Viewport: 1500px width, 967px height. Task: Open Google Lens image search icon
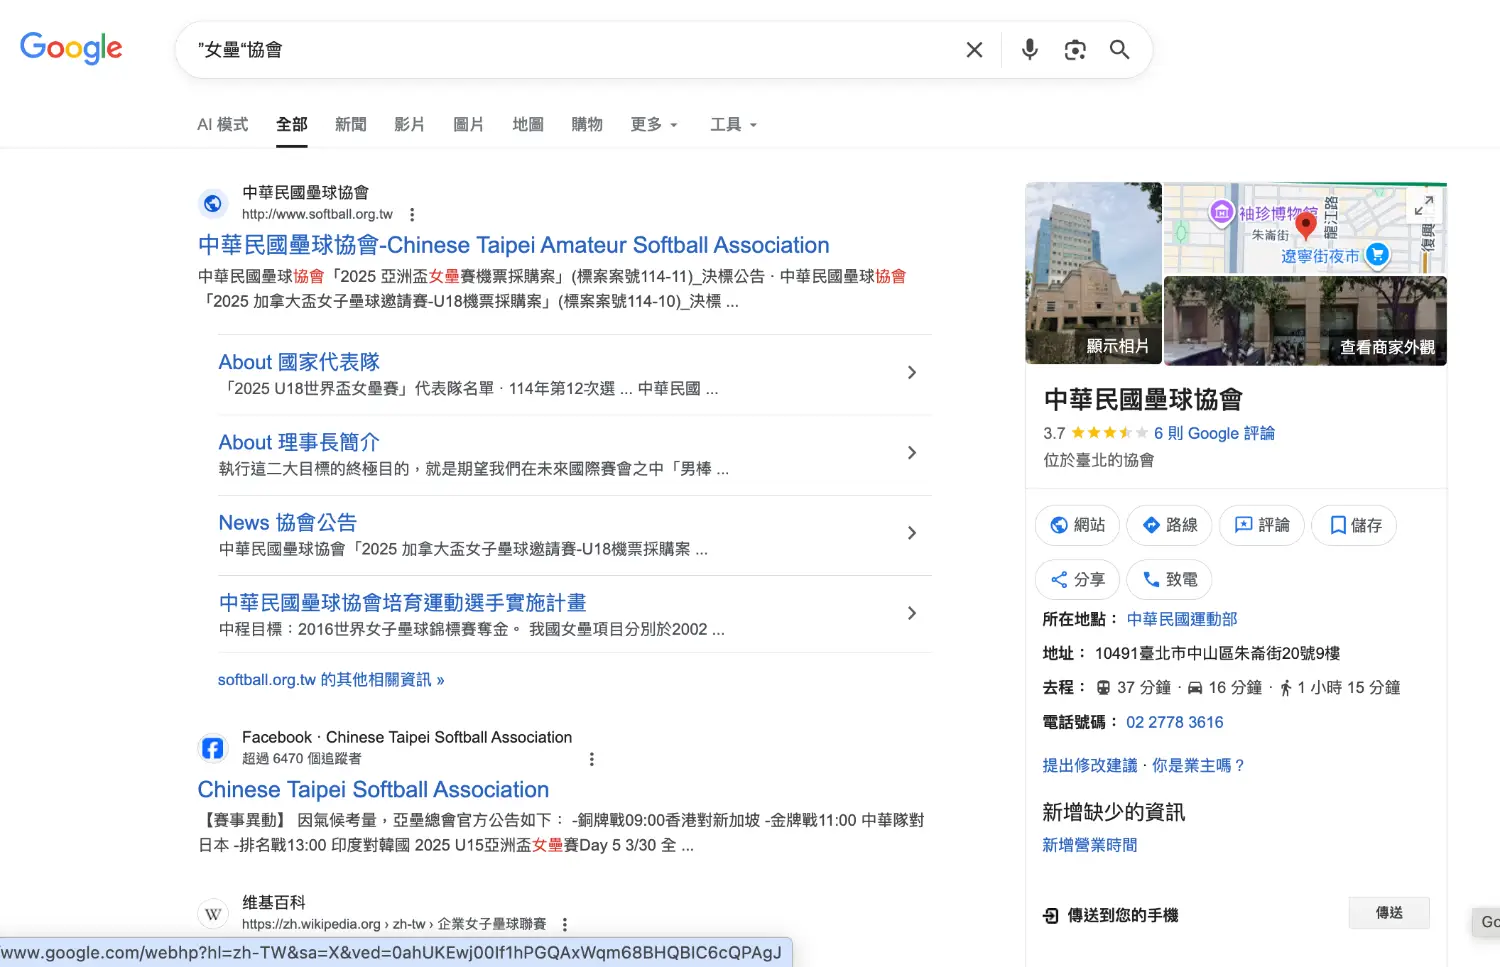click(x=1075, y=50)
